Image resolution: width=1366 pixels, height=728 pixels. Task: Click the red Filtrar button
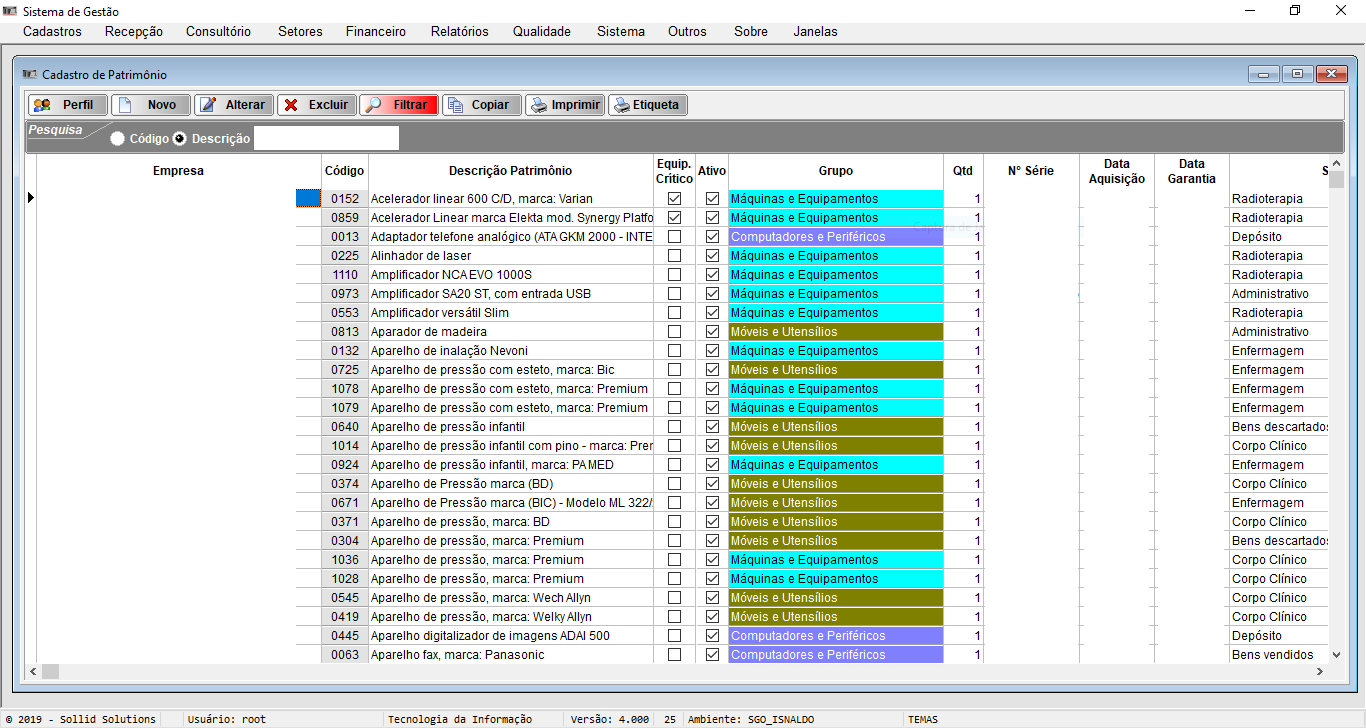tap(399, 105)
